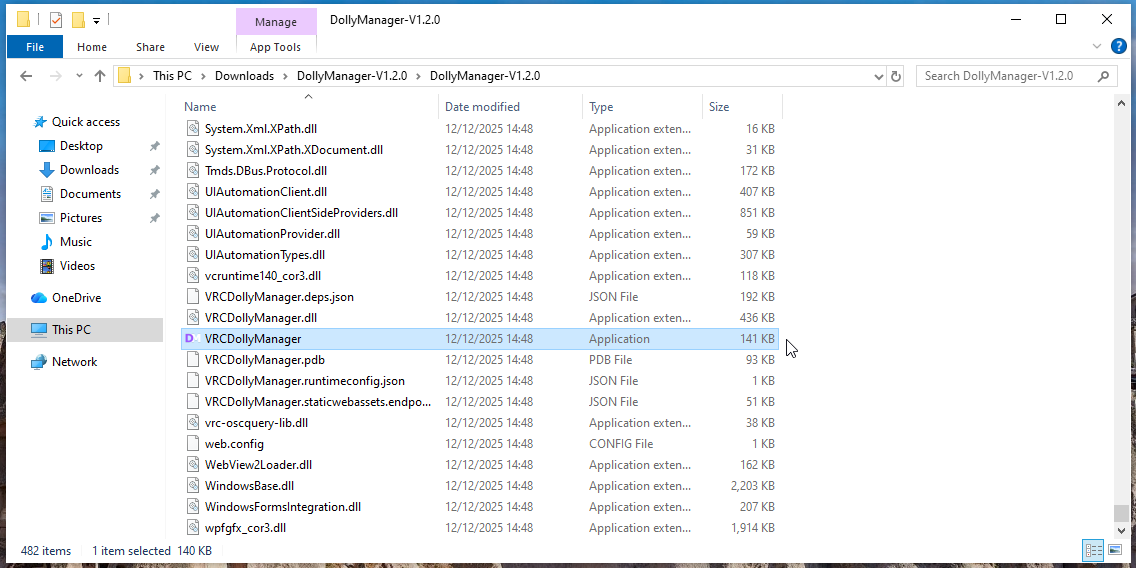
Task: Click the vertical scrollbar thumb
Action: pos(1121,513)
